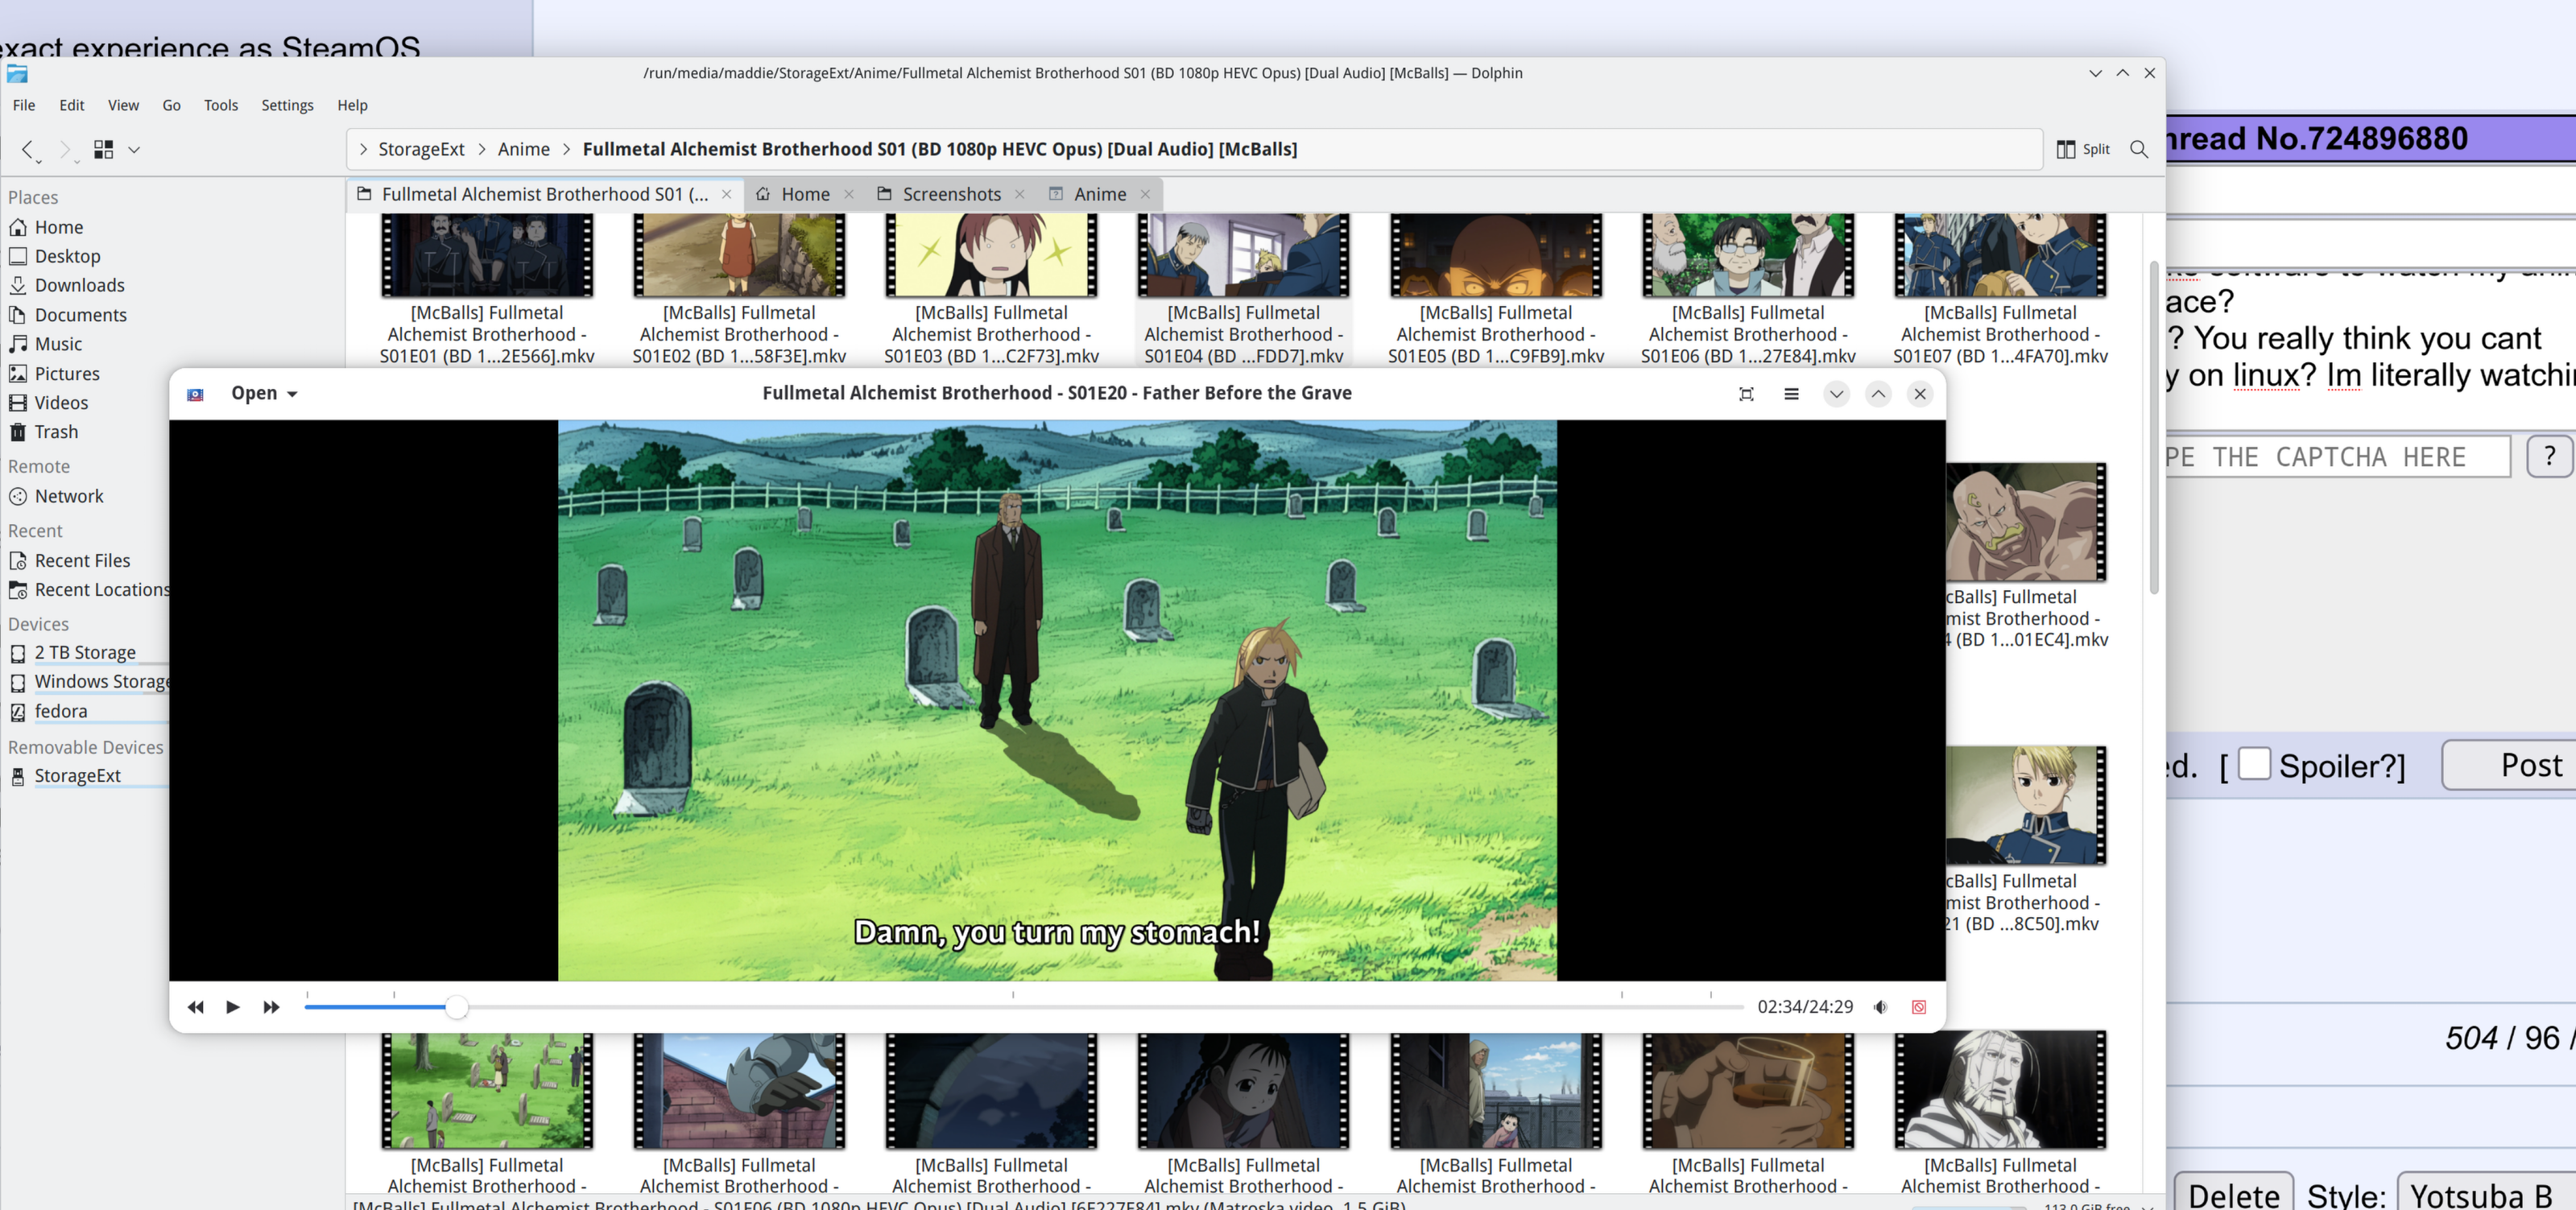Check the Spoiler checkbox
This screenshot has height=1210, width=2576.
click(2254, 764)
